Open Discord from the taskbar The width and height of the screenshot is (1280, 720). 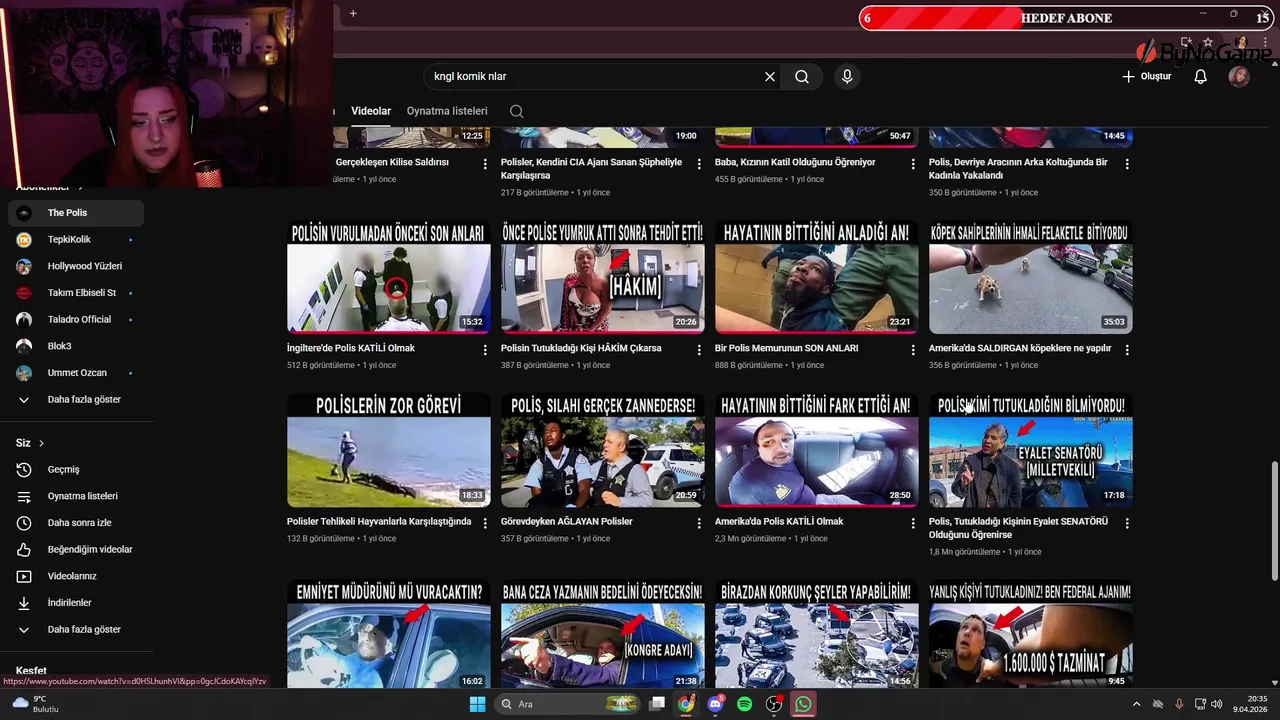715,704
